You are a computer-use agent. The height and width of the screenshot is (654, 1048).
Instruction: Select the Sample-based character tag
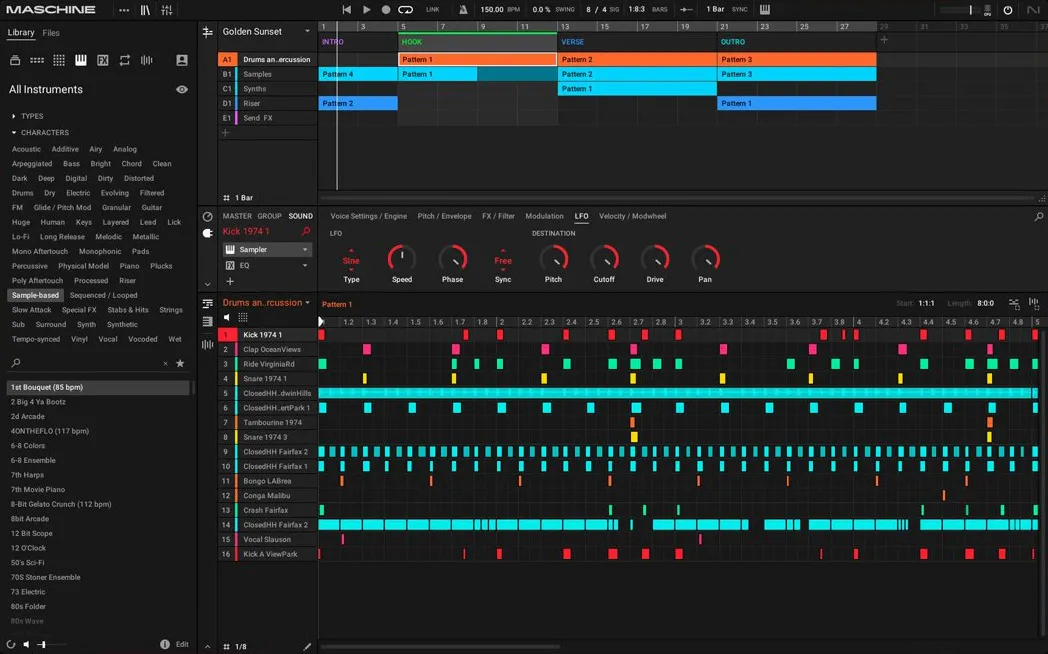[35, 295]
